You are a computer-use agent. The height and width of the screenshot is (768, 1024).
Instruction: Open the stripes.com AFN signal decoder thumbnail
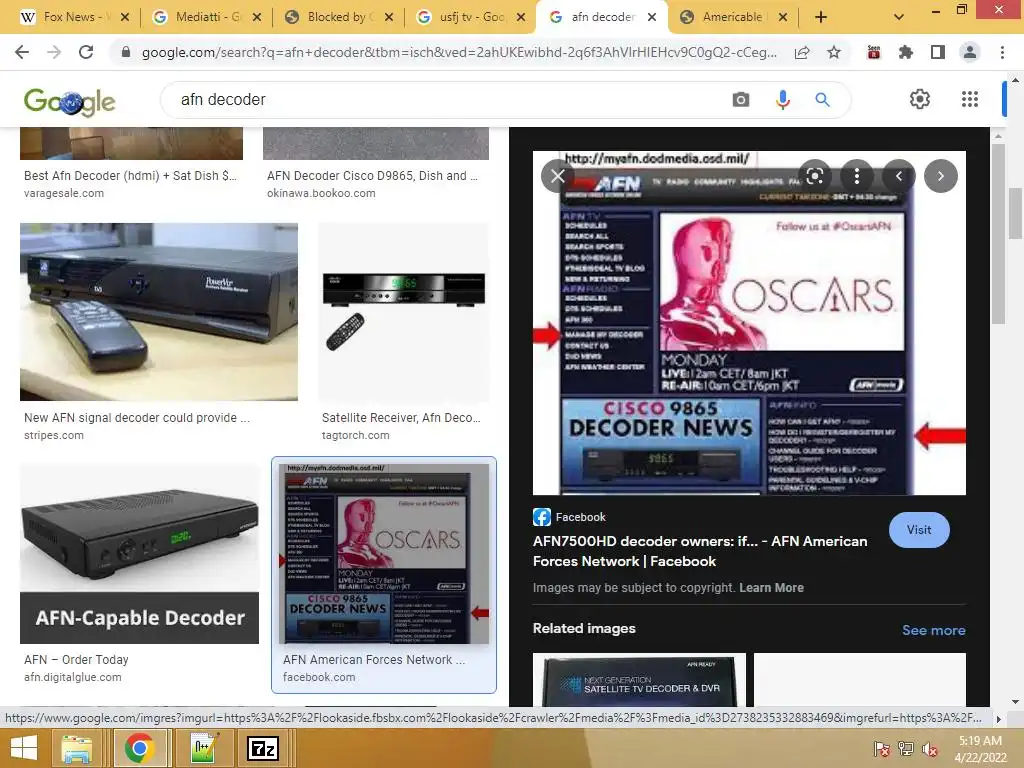coord(159,312)
